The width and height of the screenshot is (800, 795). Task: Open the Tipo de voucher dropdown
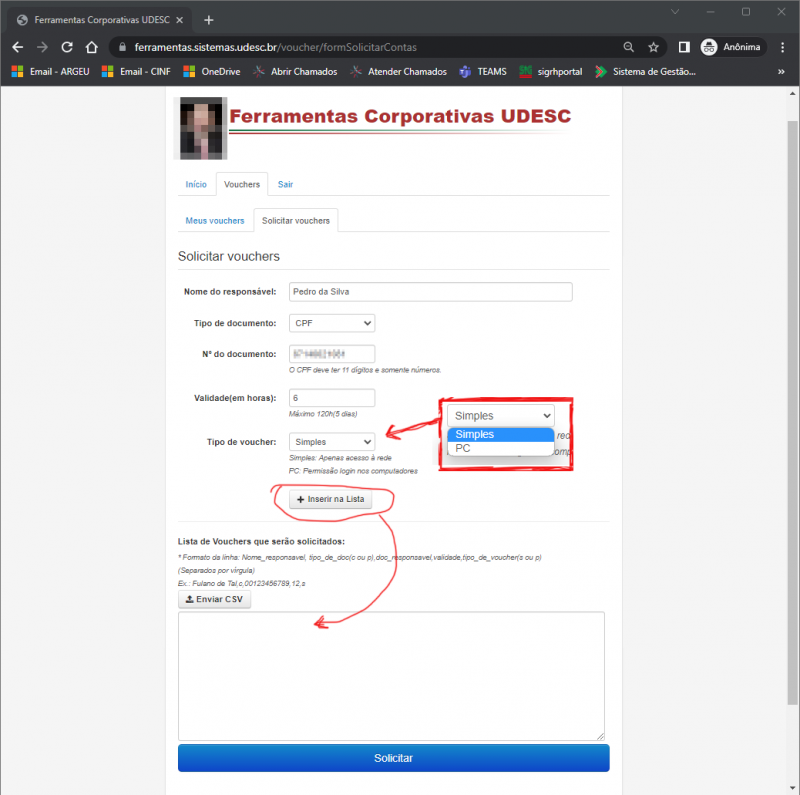331,441
